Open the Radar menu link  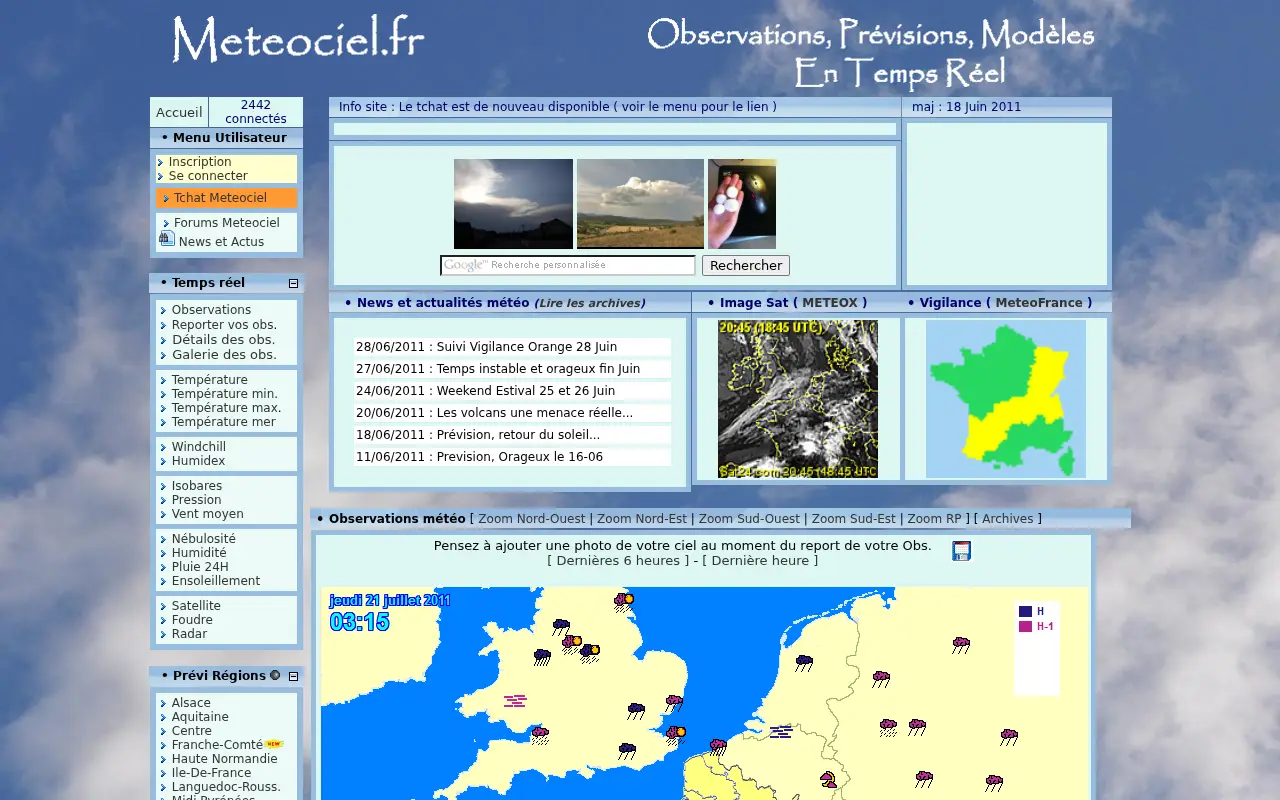[189, 634]
